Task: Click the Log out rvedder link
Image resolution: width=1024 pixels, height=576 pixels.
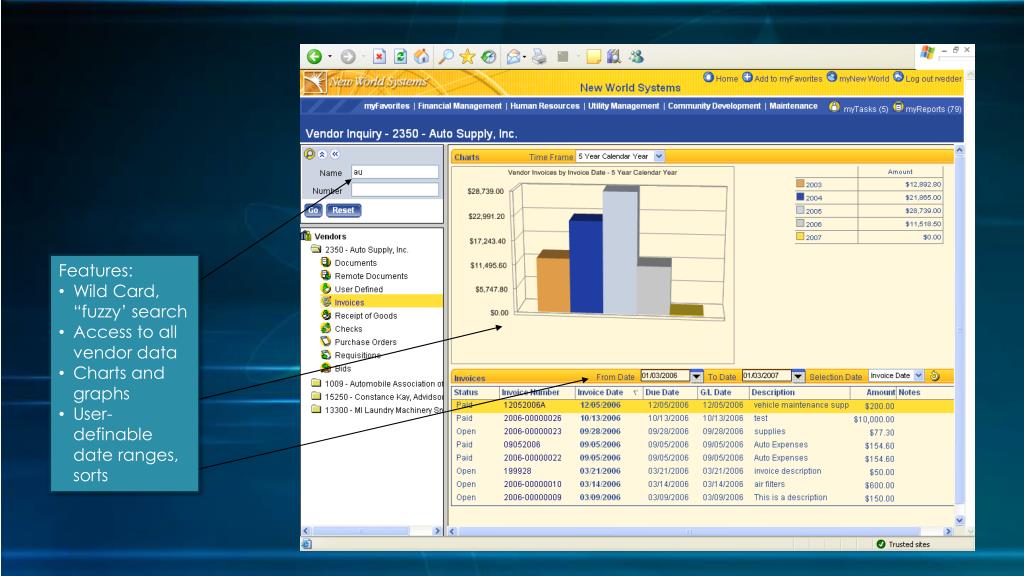Action: (933, 78)
